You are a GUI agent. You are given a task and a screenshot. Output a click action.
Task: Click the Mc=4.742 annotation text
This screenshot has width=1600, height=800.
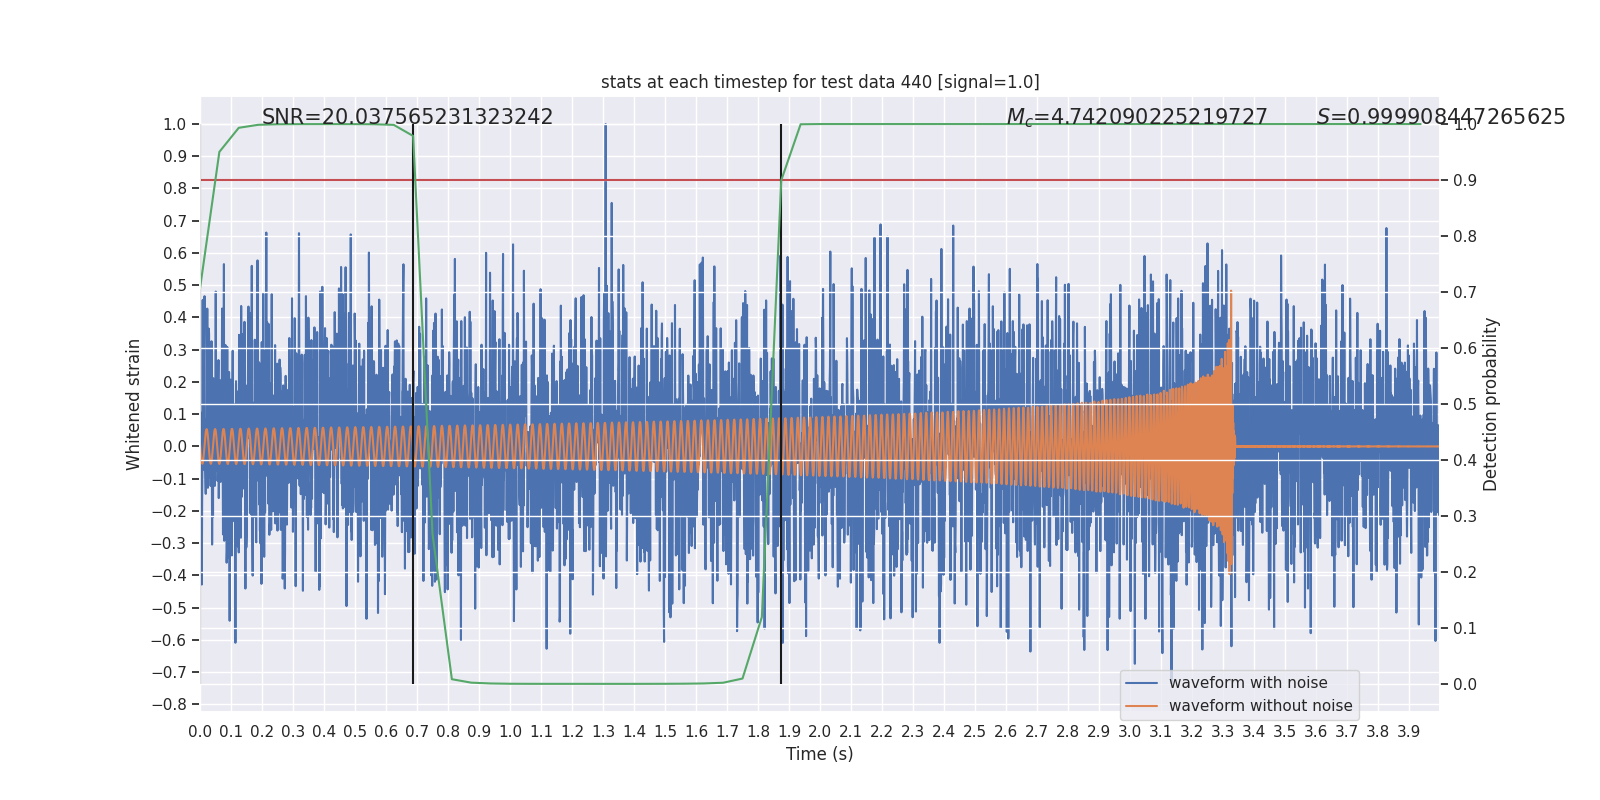coord(1137,117)
